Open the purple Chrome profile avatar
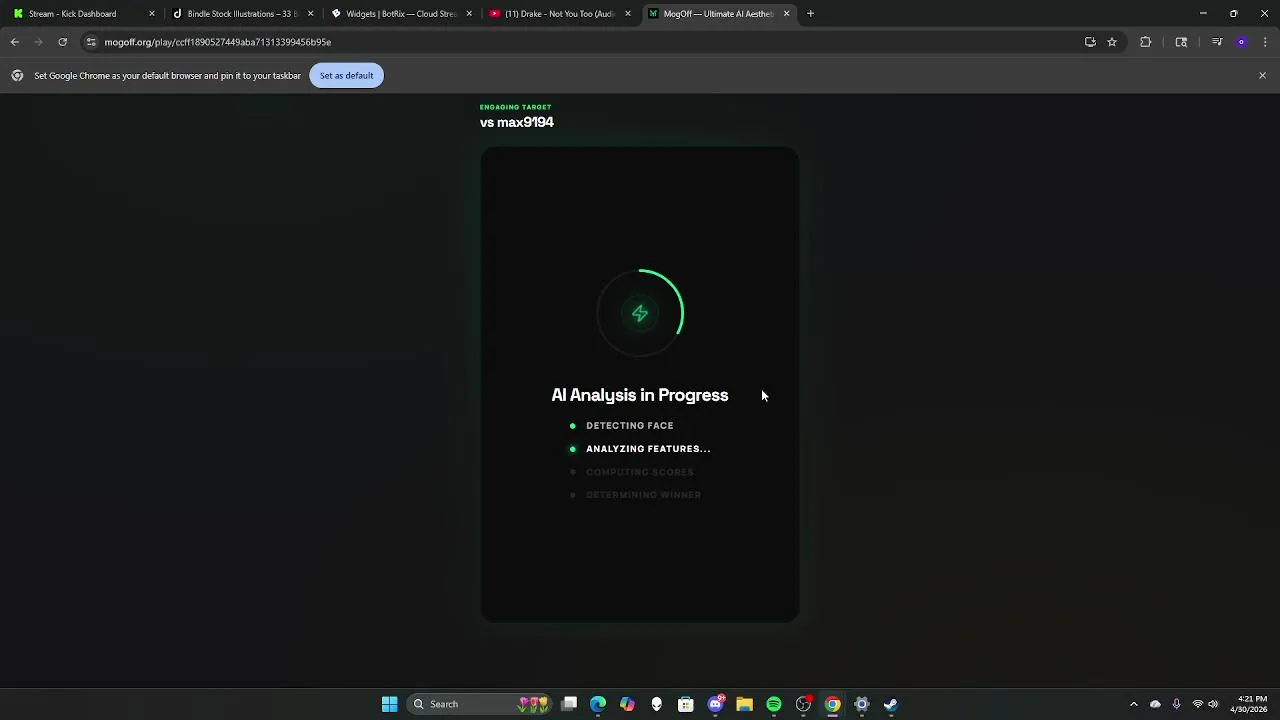Viewport: 1280px width, 720px height. 1241,42
